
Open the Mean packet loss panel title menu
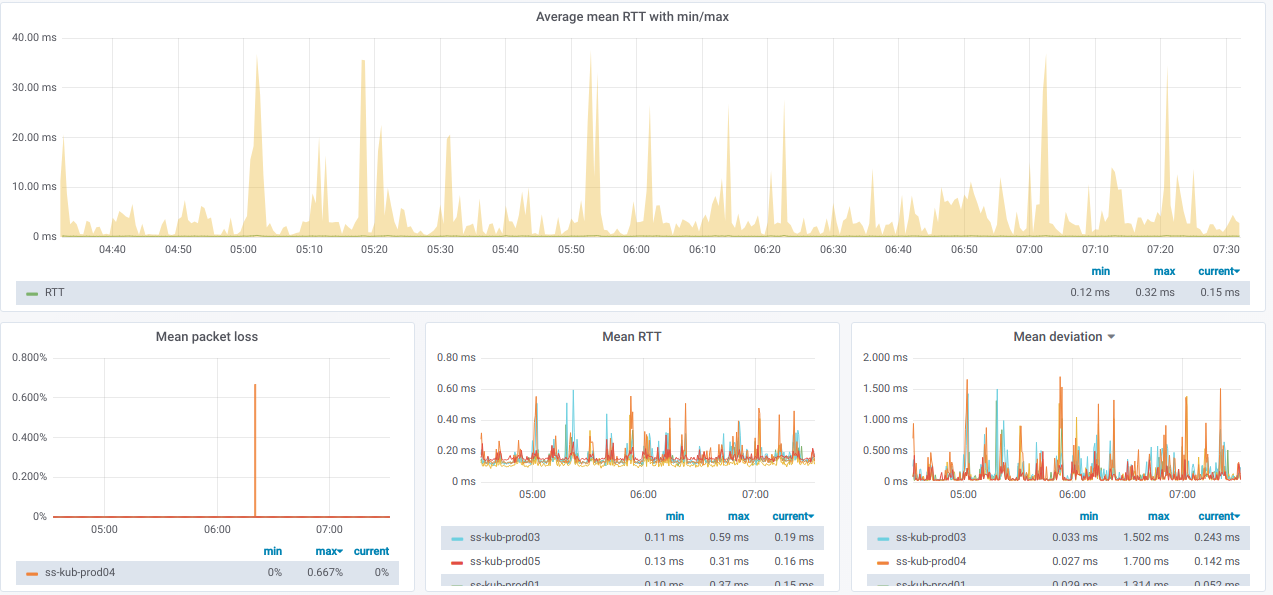pyautogui.click(x=207, y=337)
